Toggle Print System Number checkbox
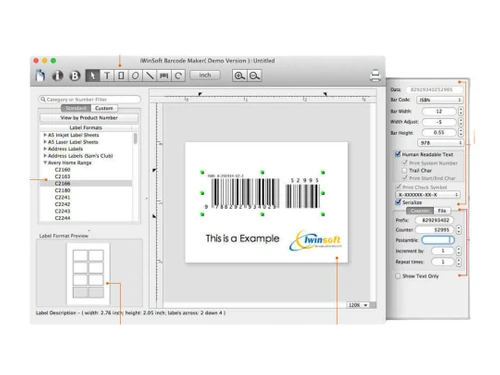This screenshot has height=375, width=500. pos(405,163)
